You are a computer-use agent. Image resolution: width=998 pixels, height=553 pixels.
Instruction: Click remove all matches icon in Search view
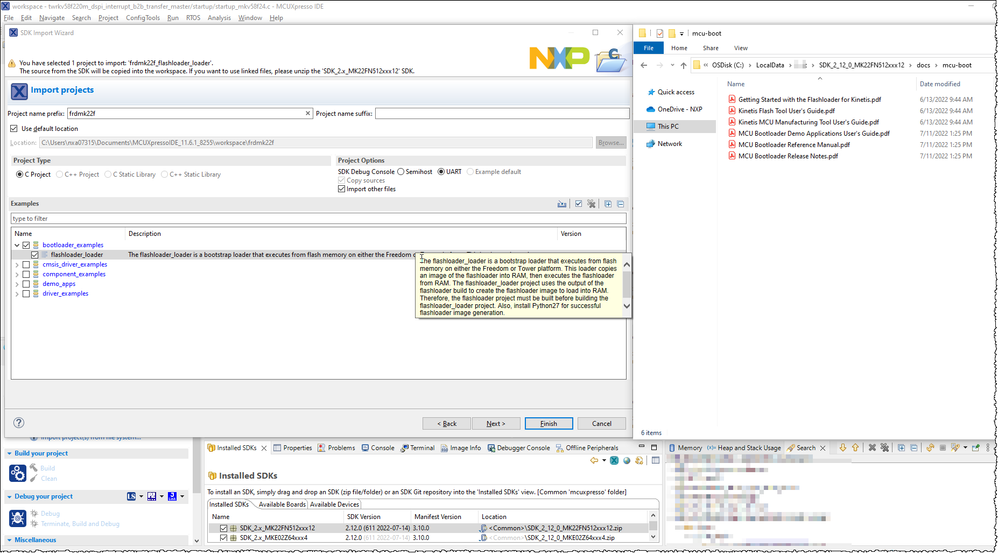tap(885, 448)
